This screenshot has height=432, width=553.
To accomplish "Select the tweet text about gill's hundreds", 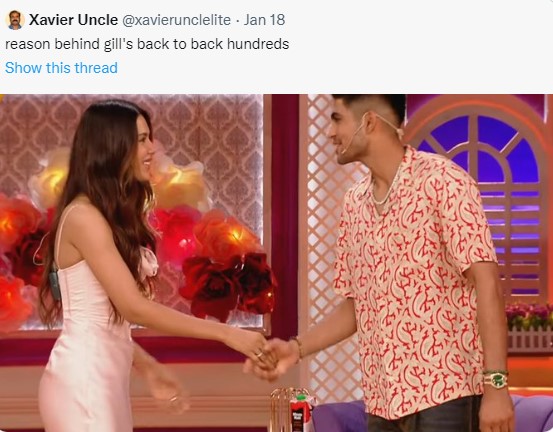I will click(x=147, y=44).
